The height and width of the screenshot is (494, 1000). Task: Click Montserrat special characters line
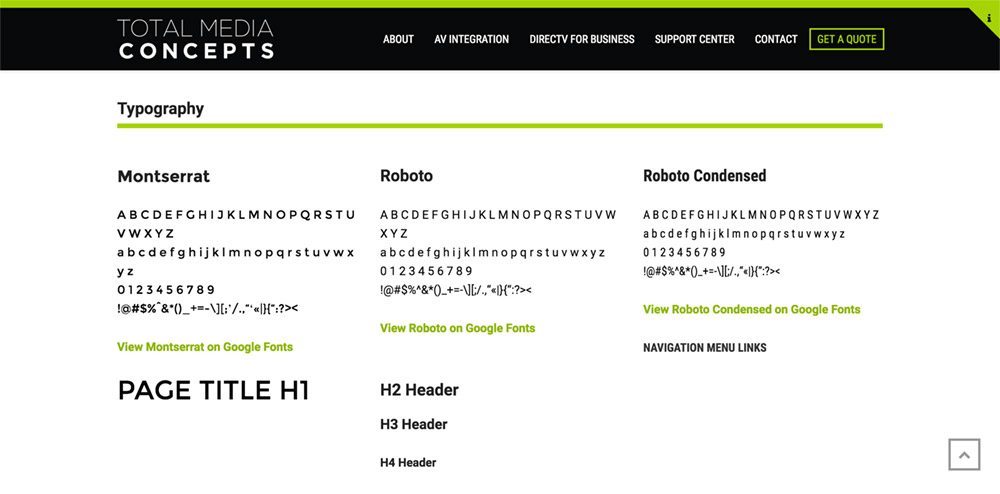[x=207, y=309]
